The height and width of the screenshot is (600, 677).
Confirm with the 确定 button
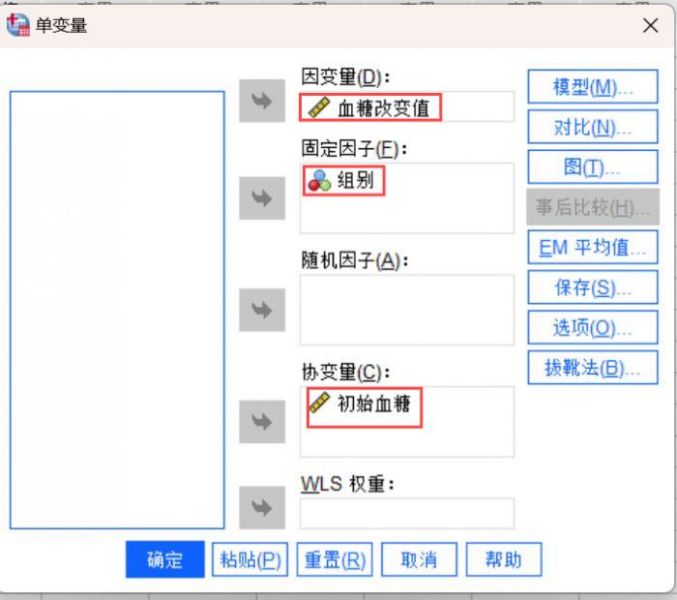coord(165,559)
